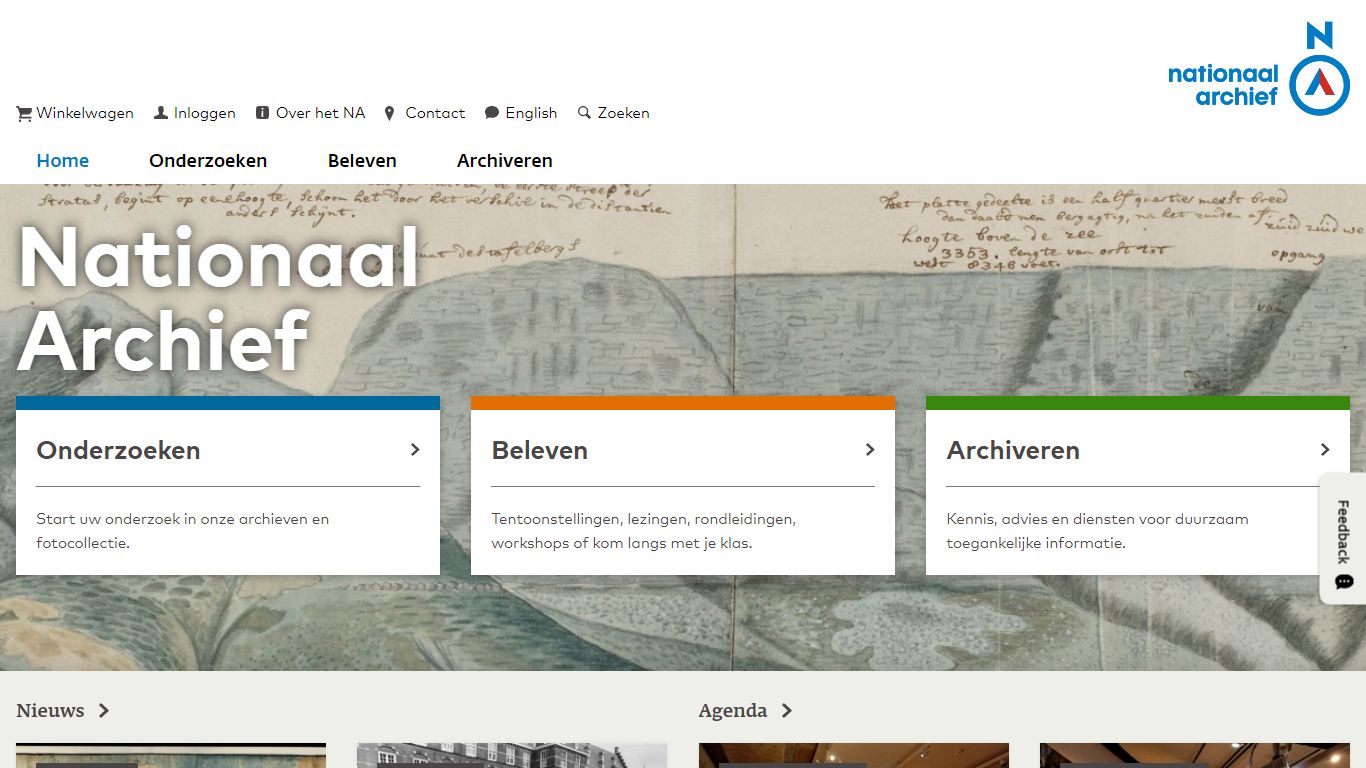The image size is (1366, 768).
Task: Open Archiveren in the main menu
Action: coord(505,161)
